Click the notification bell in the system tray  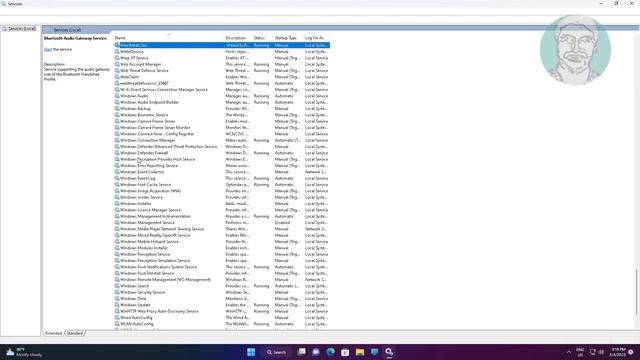point(631,352)
